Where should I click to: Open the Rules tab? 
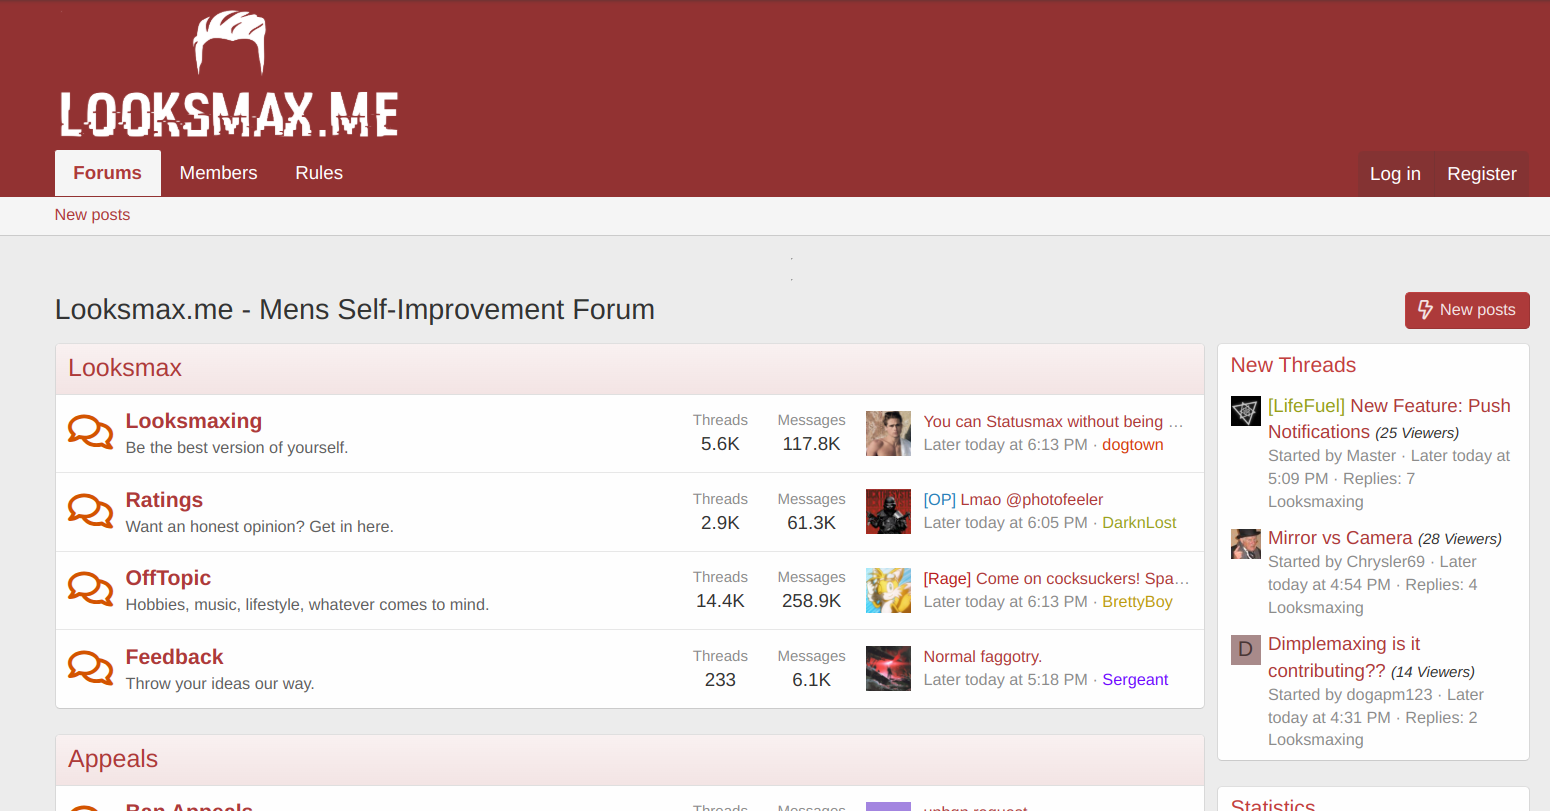pyautogui.click(x=319, y=173)
